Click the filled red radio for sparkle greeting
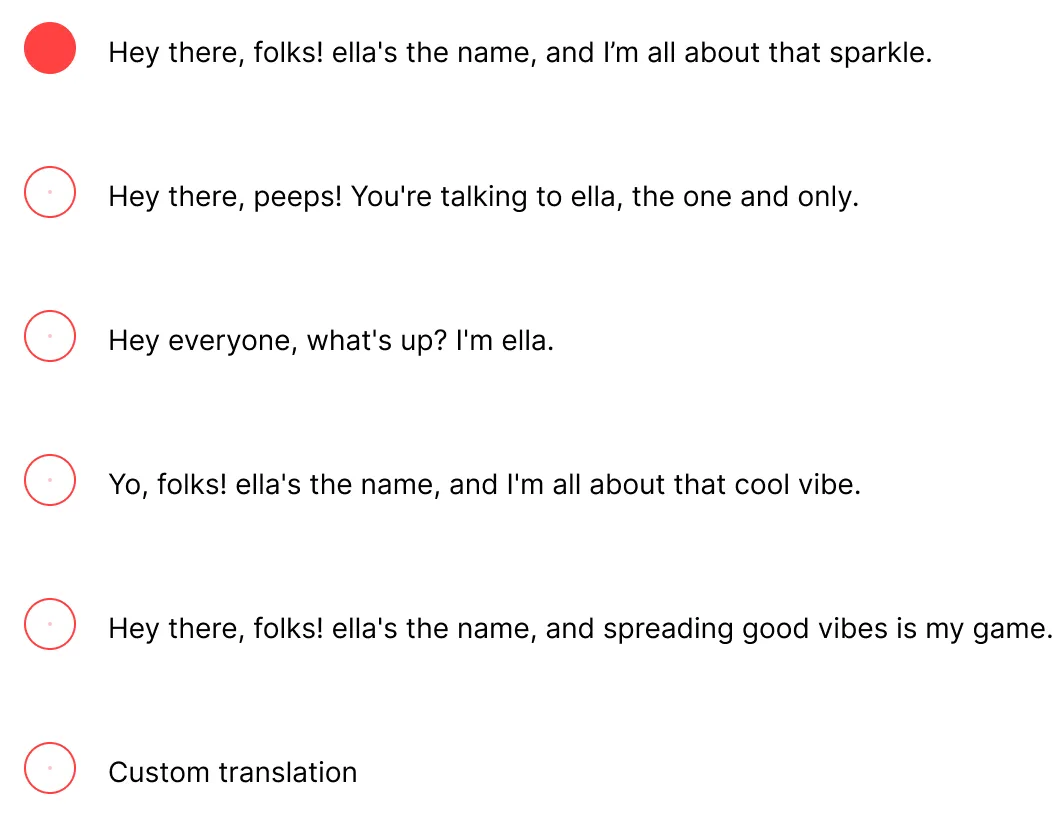Viewport: 1054px width, 818px height. pyautogui.click(x=50, y=49)
